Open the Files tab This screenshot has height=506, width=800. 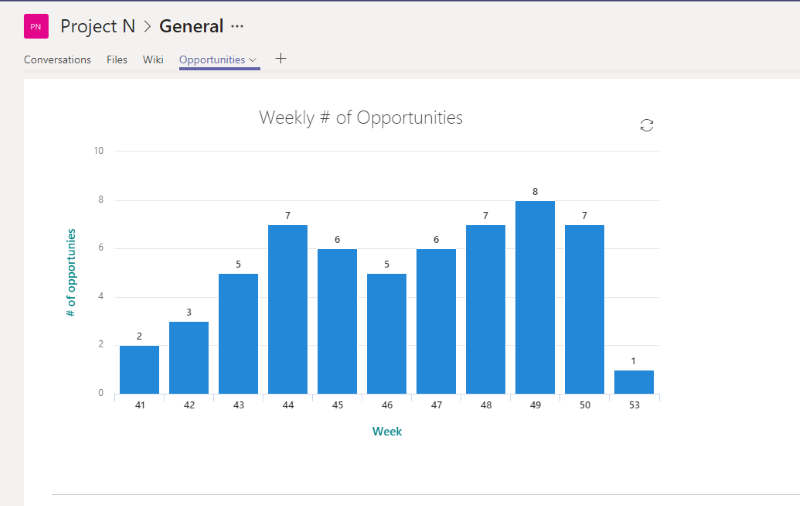click(x=117, y=60)
